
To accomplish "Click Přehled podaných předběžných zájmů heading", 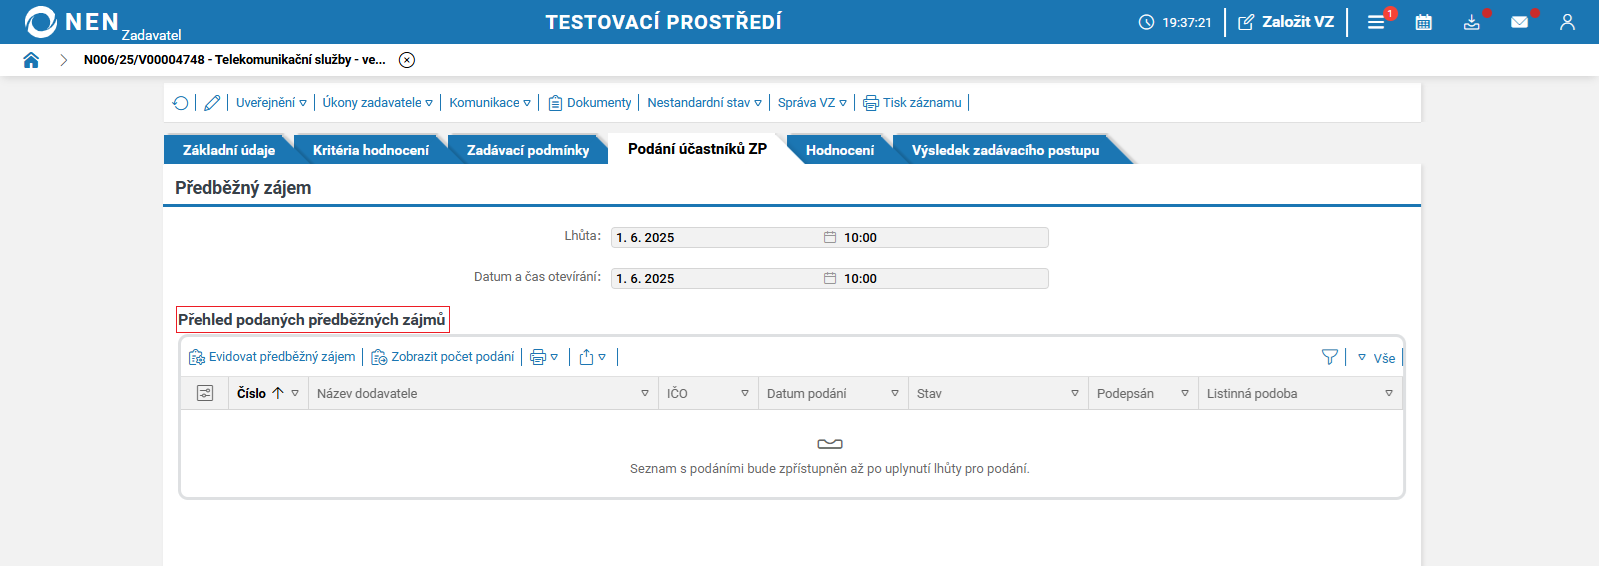I will (x=312, y=320).
